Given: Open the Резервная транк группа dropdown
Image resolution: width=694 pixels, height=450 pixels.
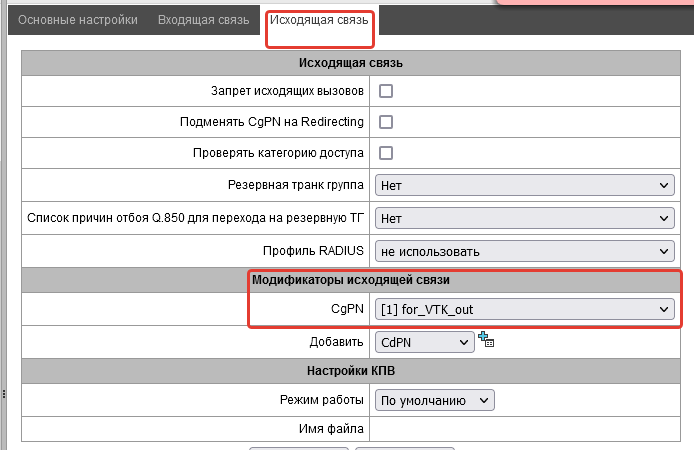Looking at the screenshot, I should pos(524,185).
